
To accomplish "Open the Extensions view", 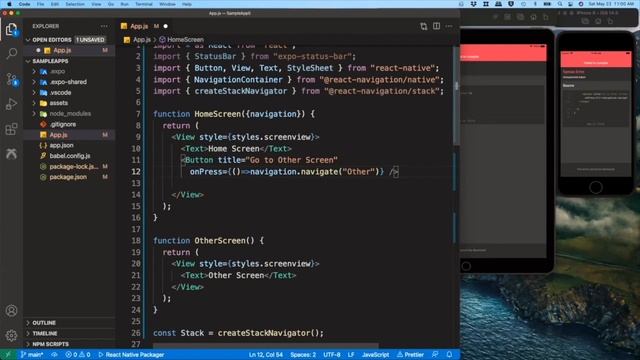I will 11,129.
